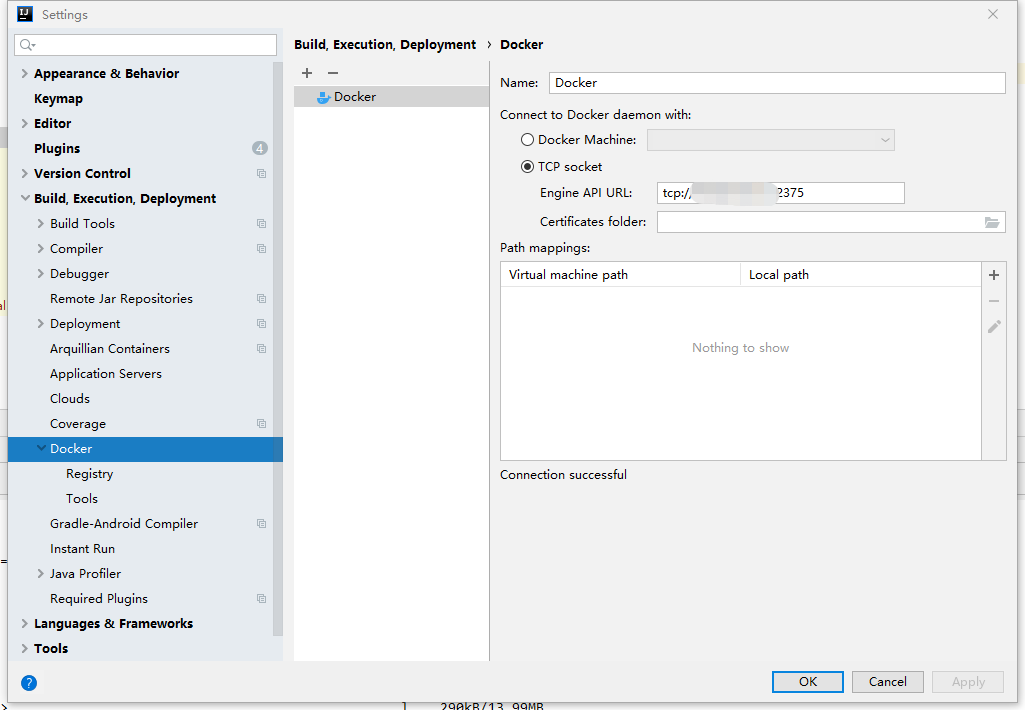Image resolution: width=1025 pixels, height=710 pixels.
Task: Expand the Deployment node
Action: click(x=41, y=324)
